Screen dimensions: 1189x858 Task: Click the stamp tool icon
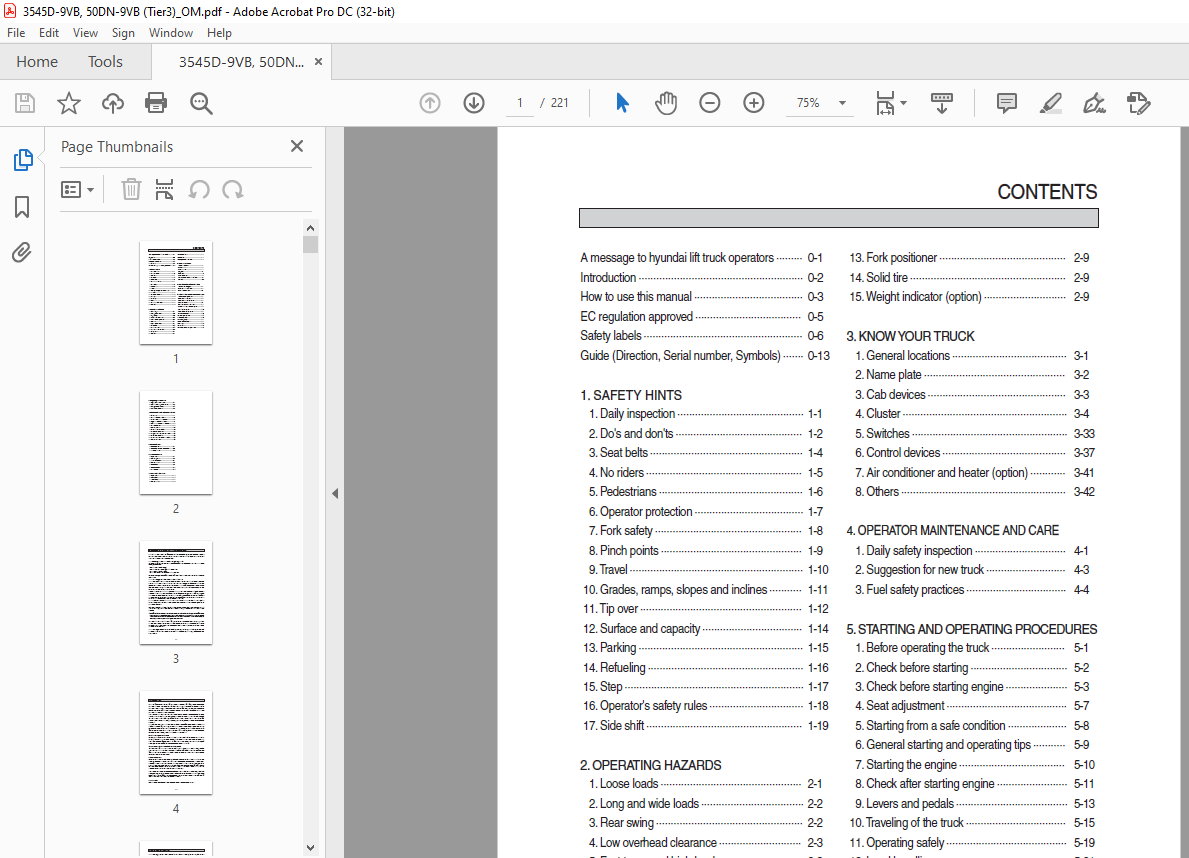1138,103
